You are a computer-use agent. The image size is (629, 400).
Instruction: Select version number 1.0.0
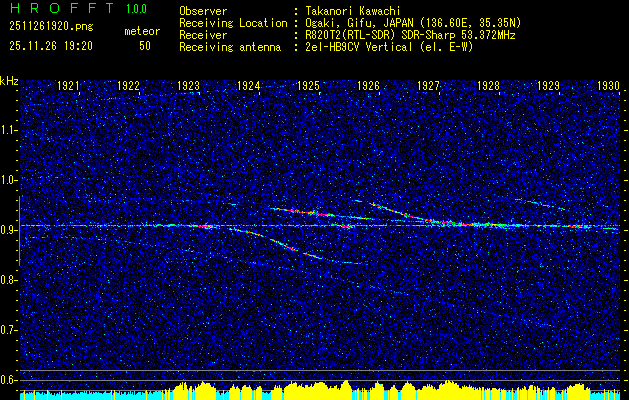(x=136, y=9)
